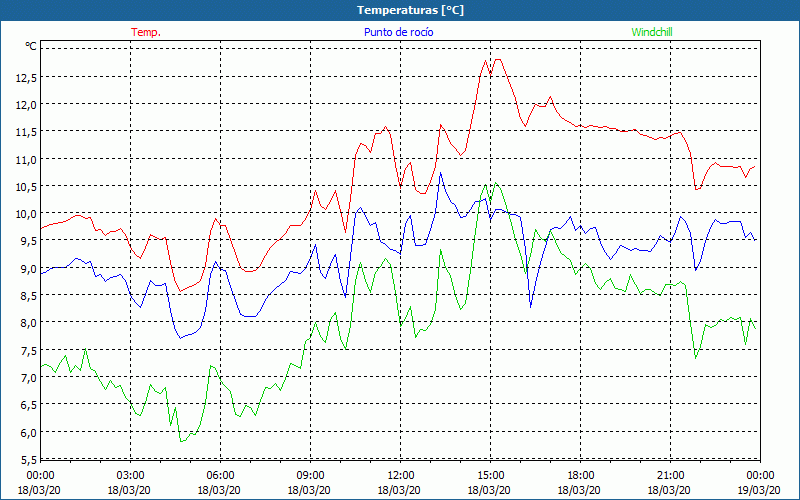Click the 9,0 y-axis value
This screenshot has height=500, width=800.
coord(28,268)
